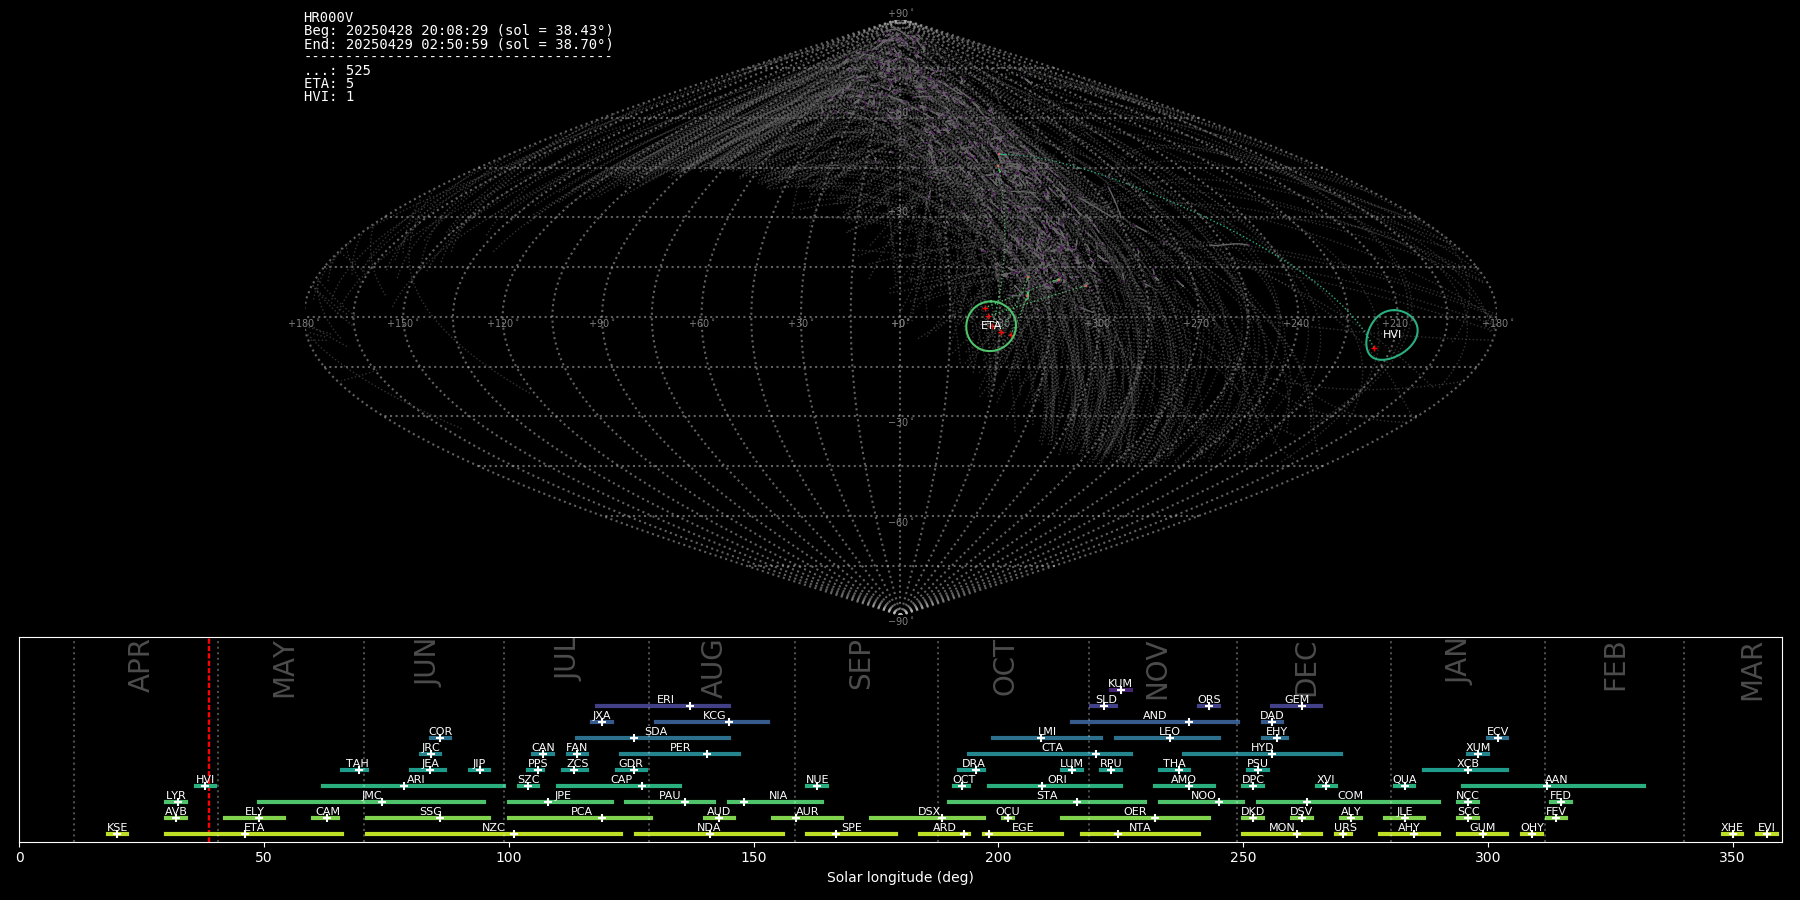Viewport: 1800px width, 900px height.
Task: Click the NOV month label
Action: (x=1157, y=671)
